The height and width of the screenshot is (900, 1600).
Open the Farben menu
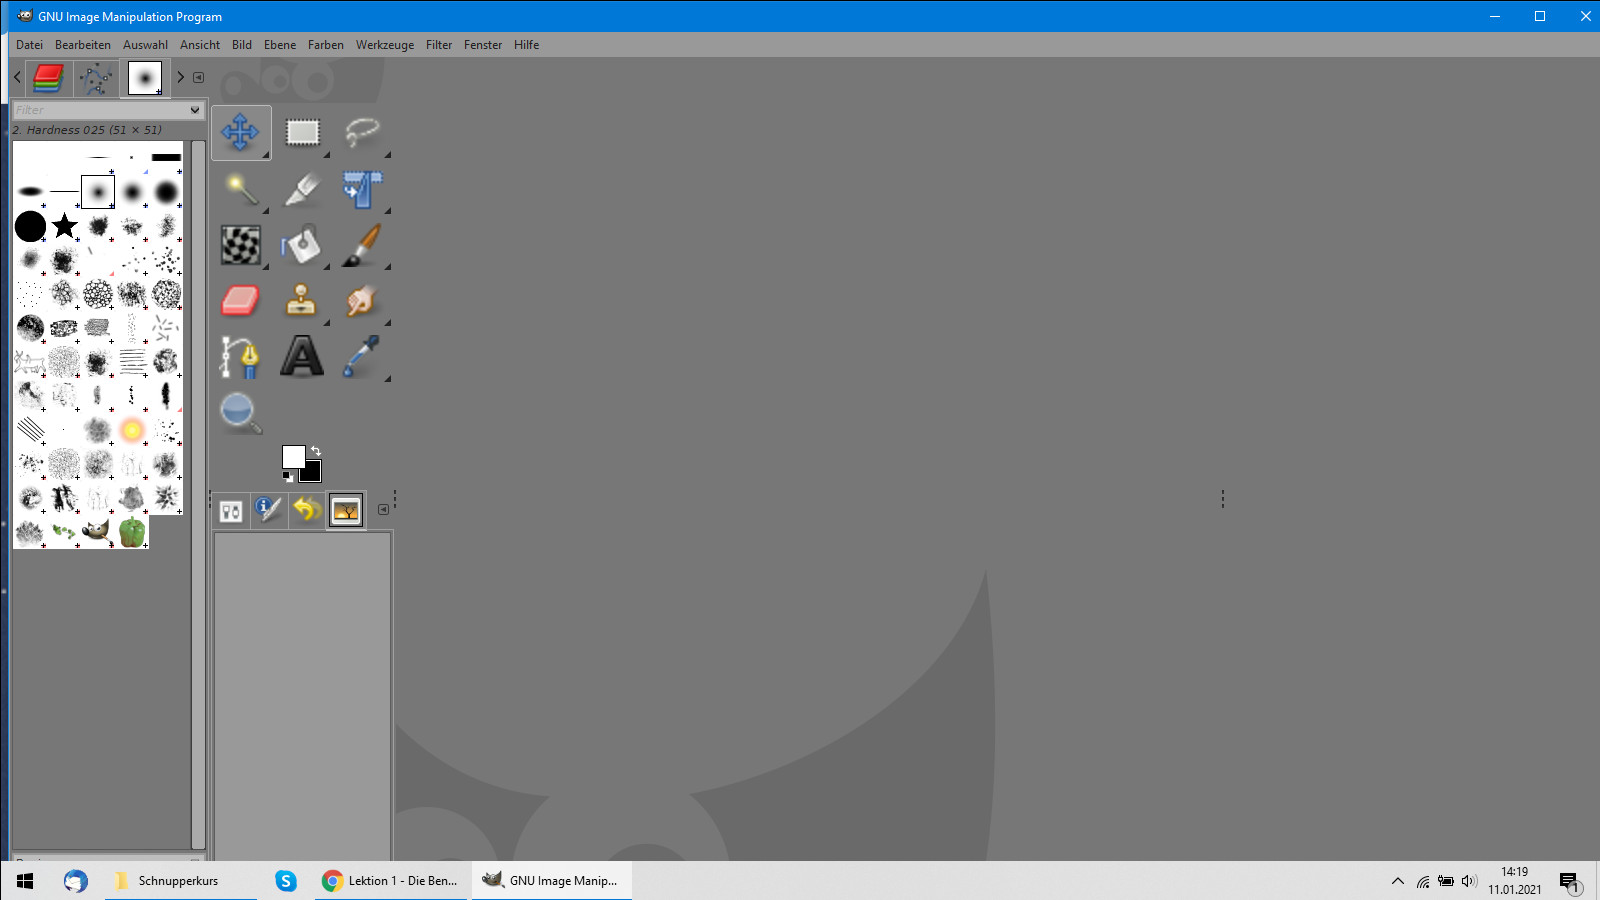click(x=326, y=45)
